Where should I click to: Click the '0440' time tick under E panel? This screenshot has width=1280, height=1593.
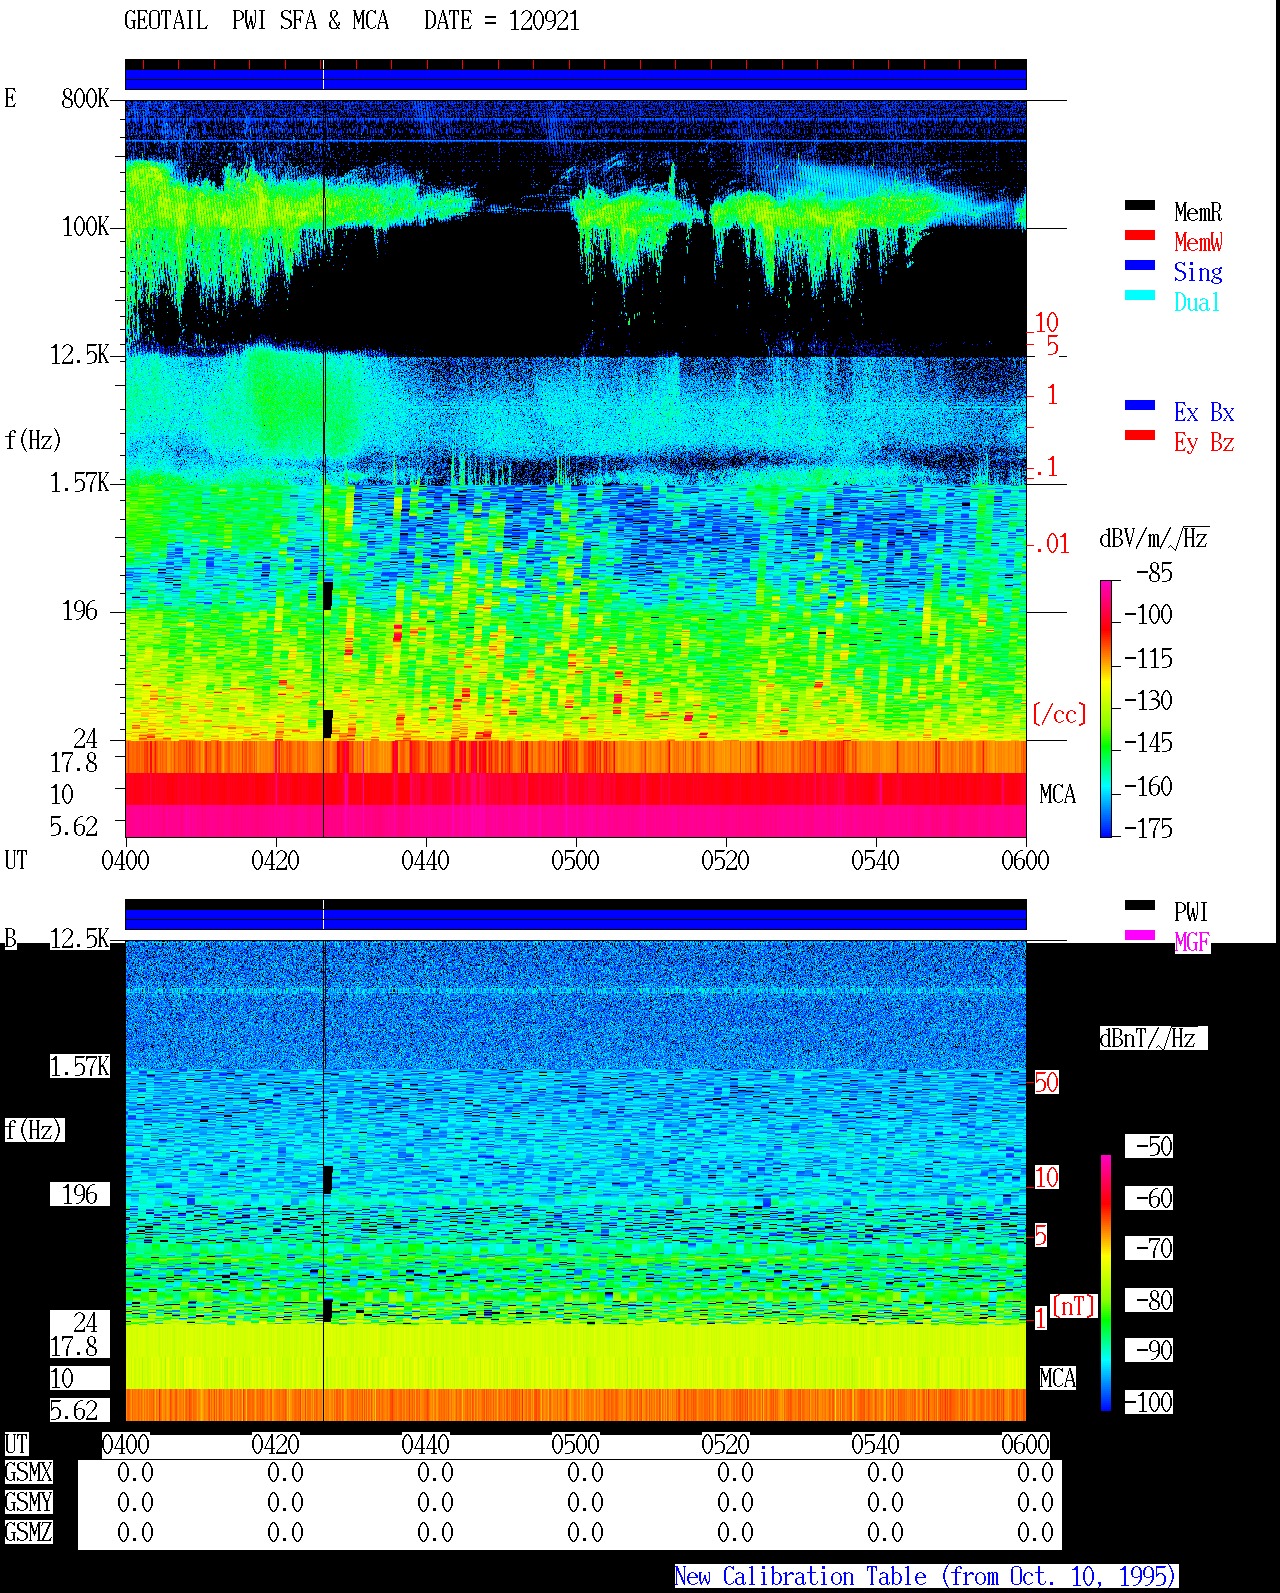(x=425, y=860)
